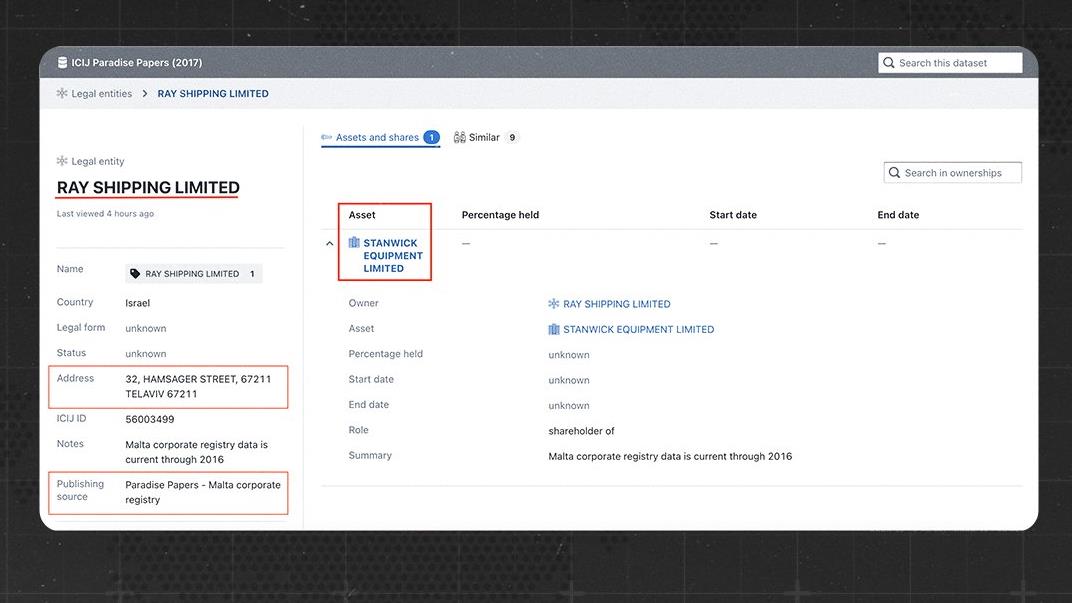Click RAY SHIPPING LIMITED in breadcrumb
Screen dimensions: 1072x603
click(x=213, y=94)
